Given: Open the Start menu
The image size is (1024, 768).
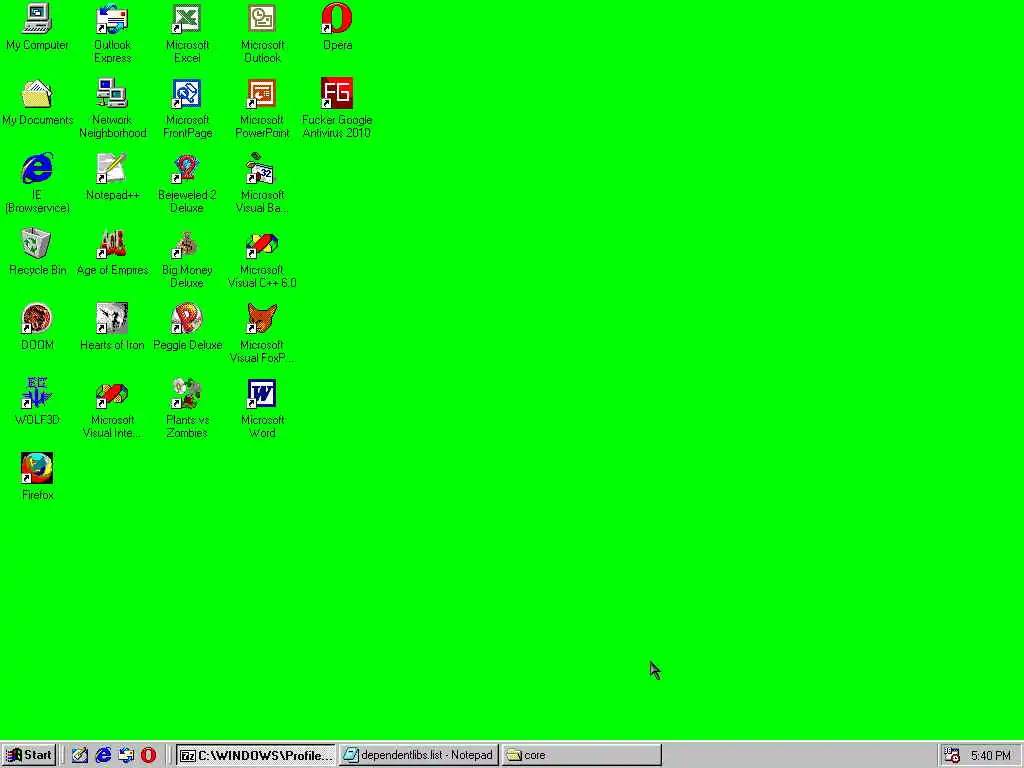Looking at the screenshot, I should click(29, 755).
